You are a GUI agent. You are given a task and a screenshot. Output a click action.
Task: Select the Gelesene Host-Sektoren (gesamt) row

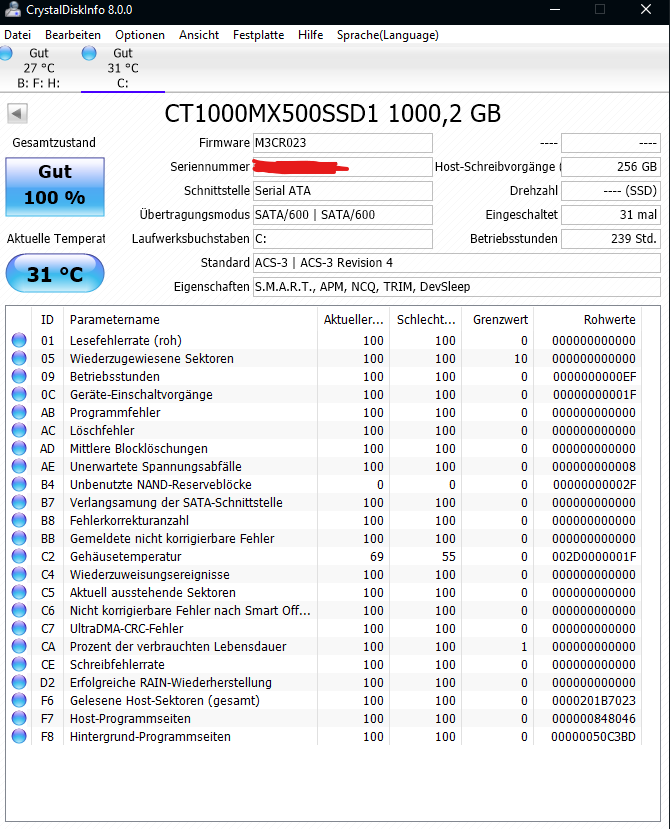coord(324,701)
